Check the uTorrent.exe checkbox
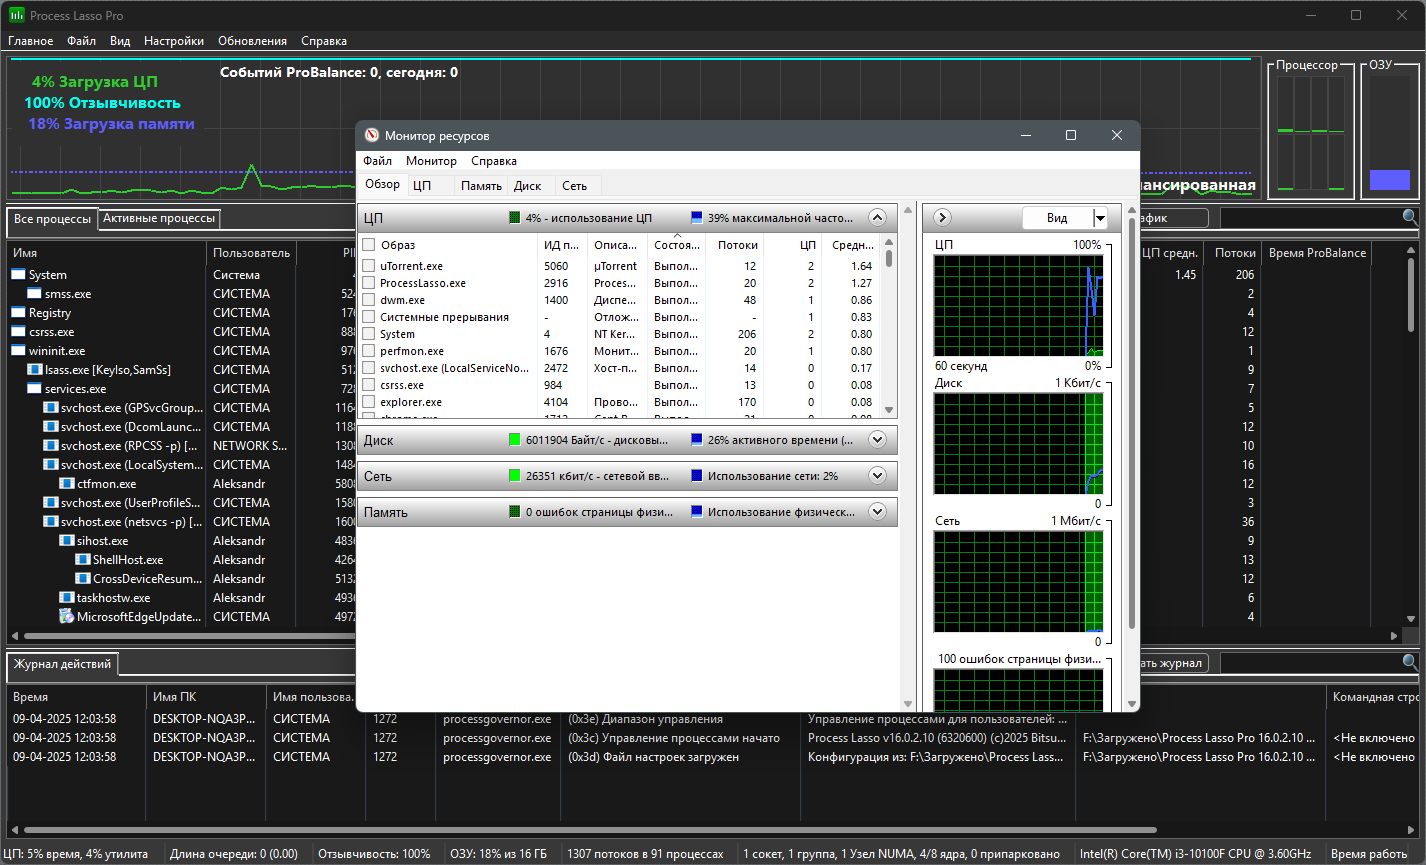 point(369,266)
